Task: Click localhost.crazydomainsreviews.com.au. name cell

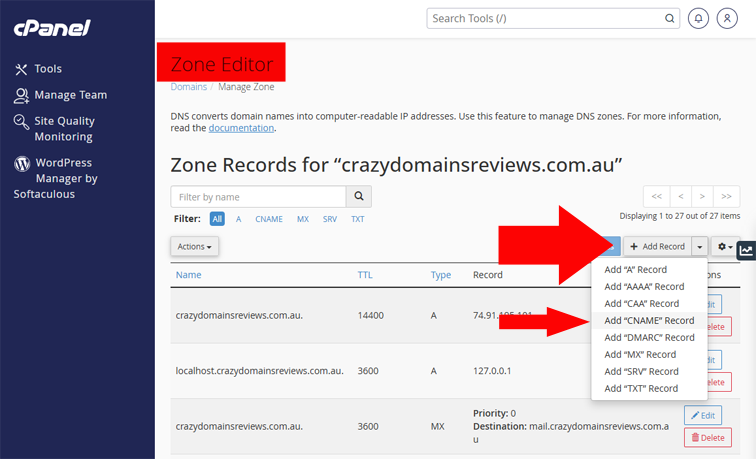Action: pyautogui.click(x=259, y=371)
